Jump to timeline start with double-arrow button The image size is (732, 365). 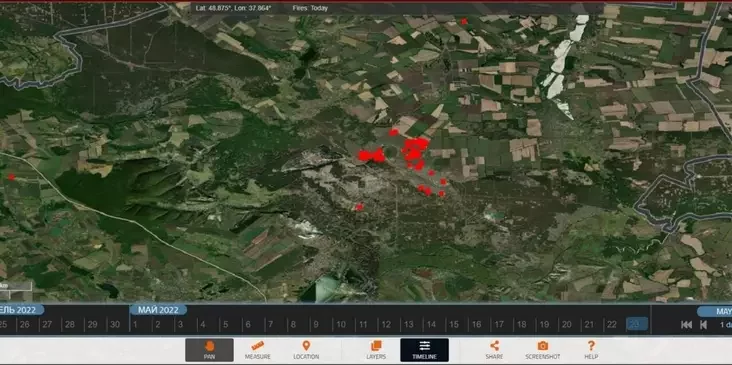(686, 324)
